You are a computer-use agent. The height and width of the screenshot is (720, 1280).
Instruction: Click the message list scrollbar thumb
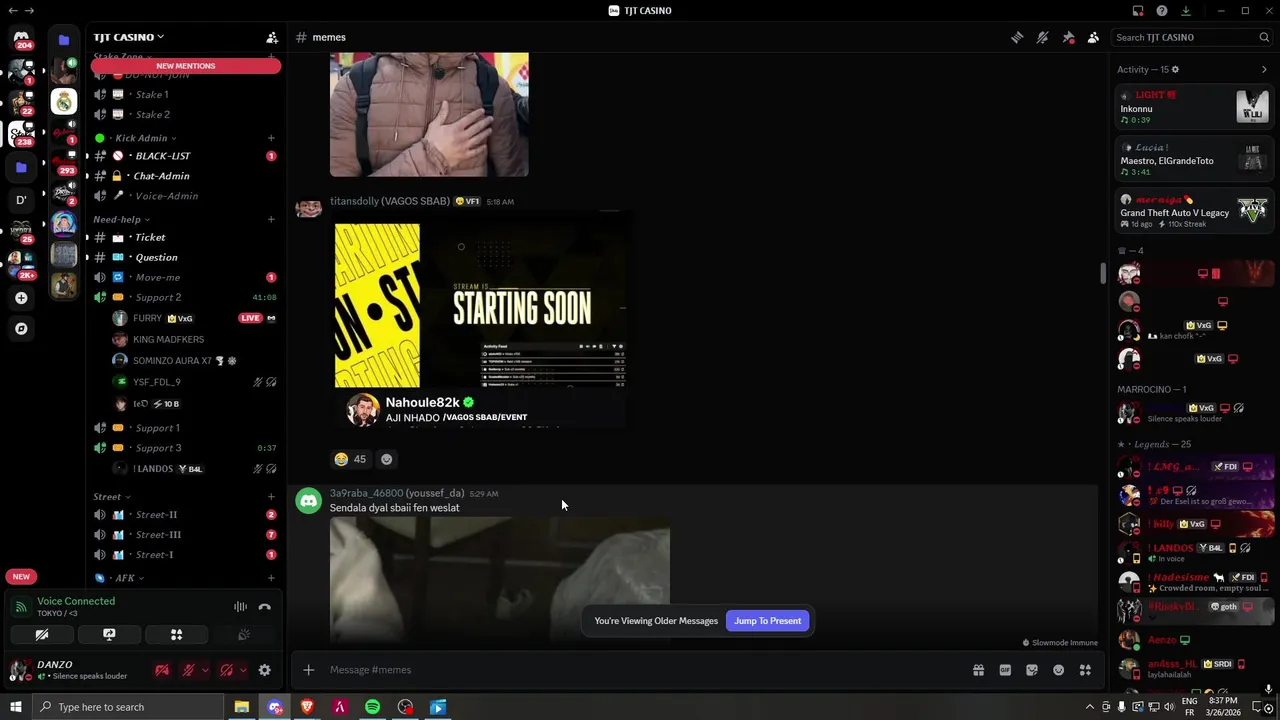[x=1103, y=273]
